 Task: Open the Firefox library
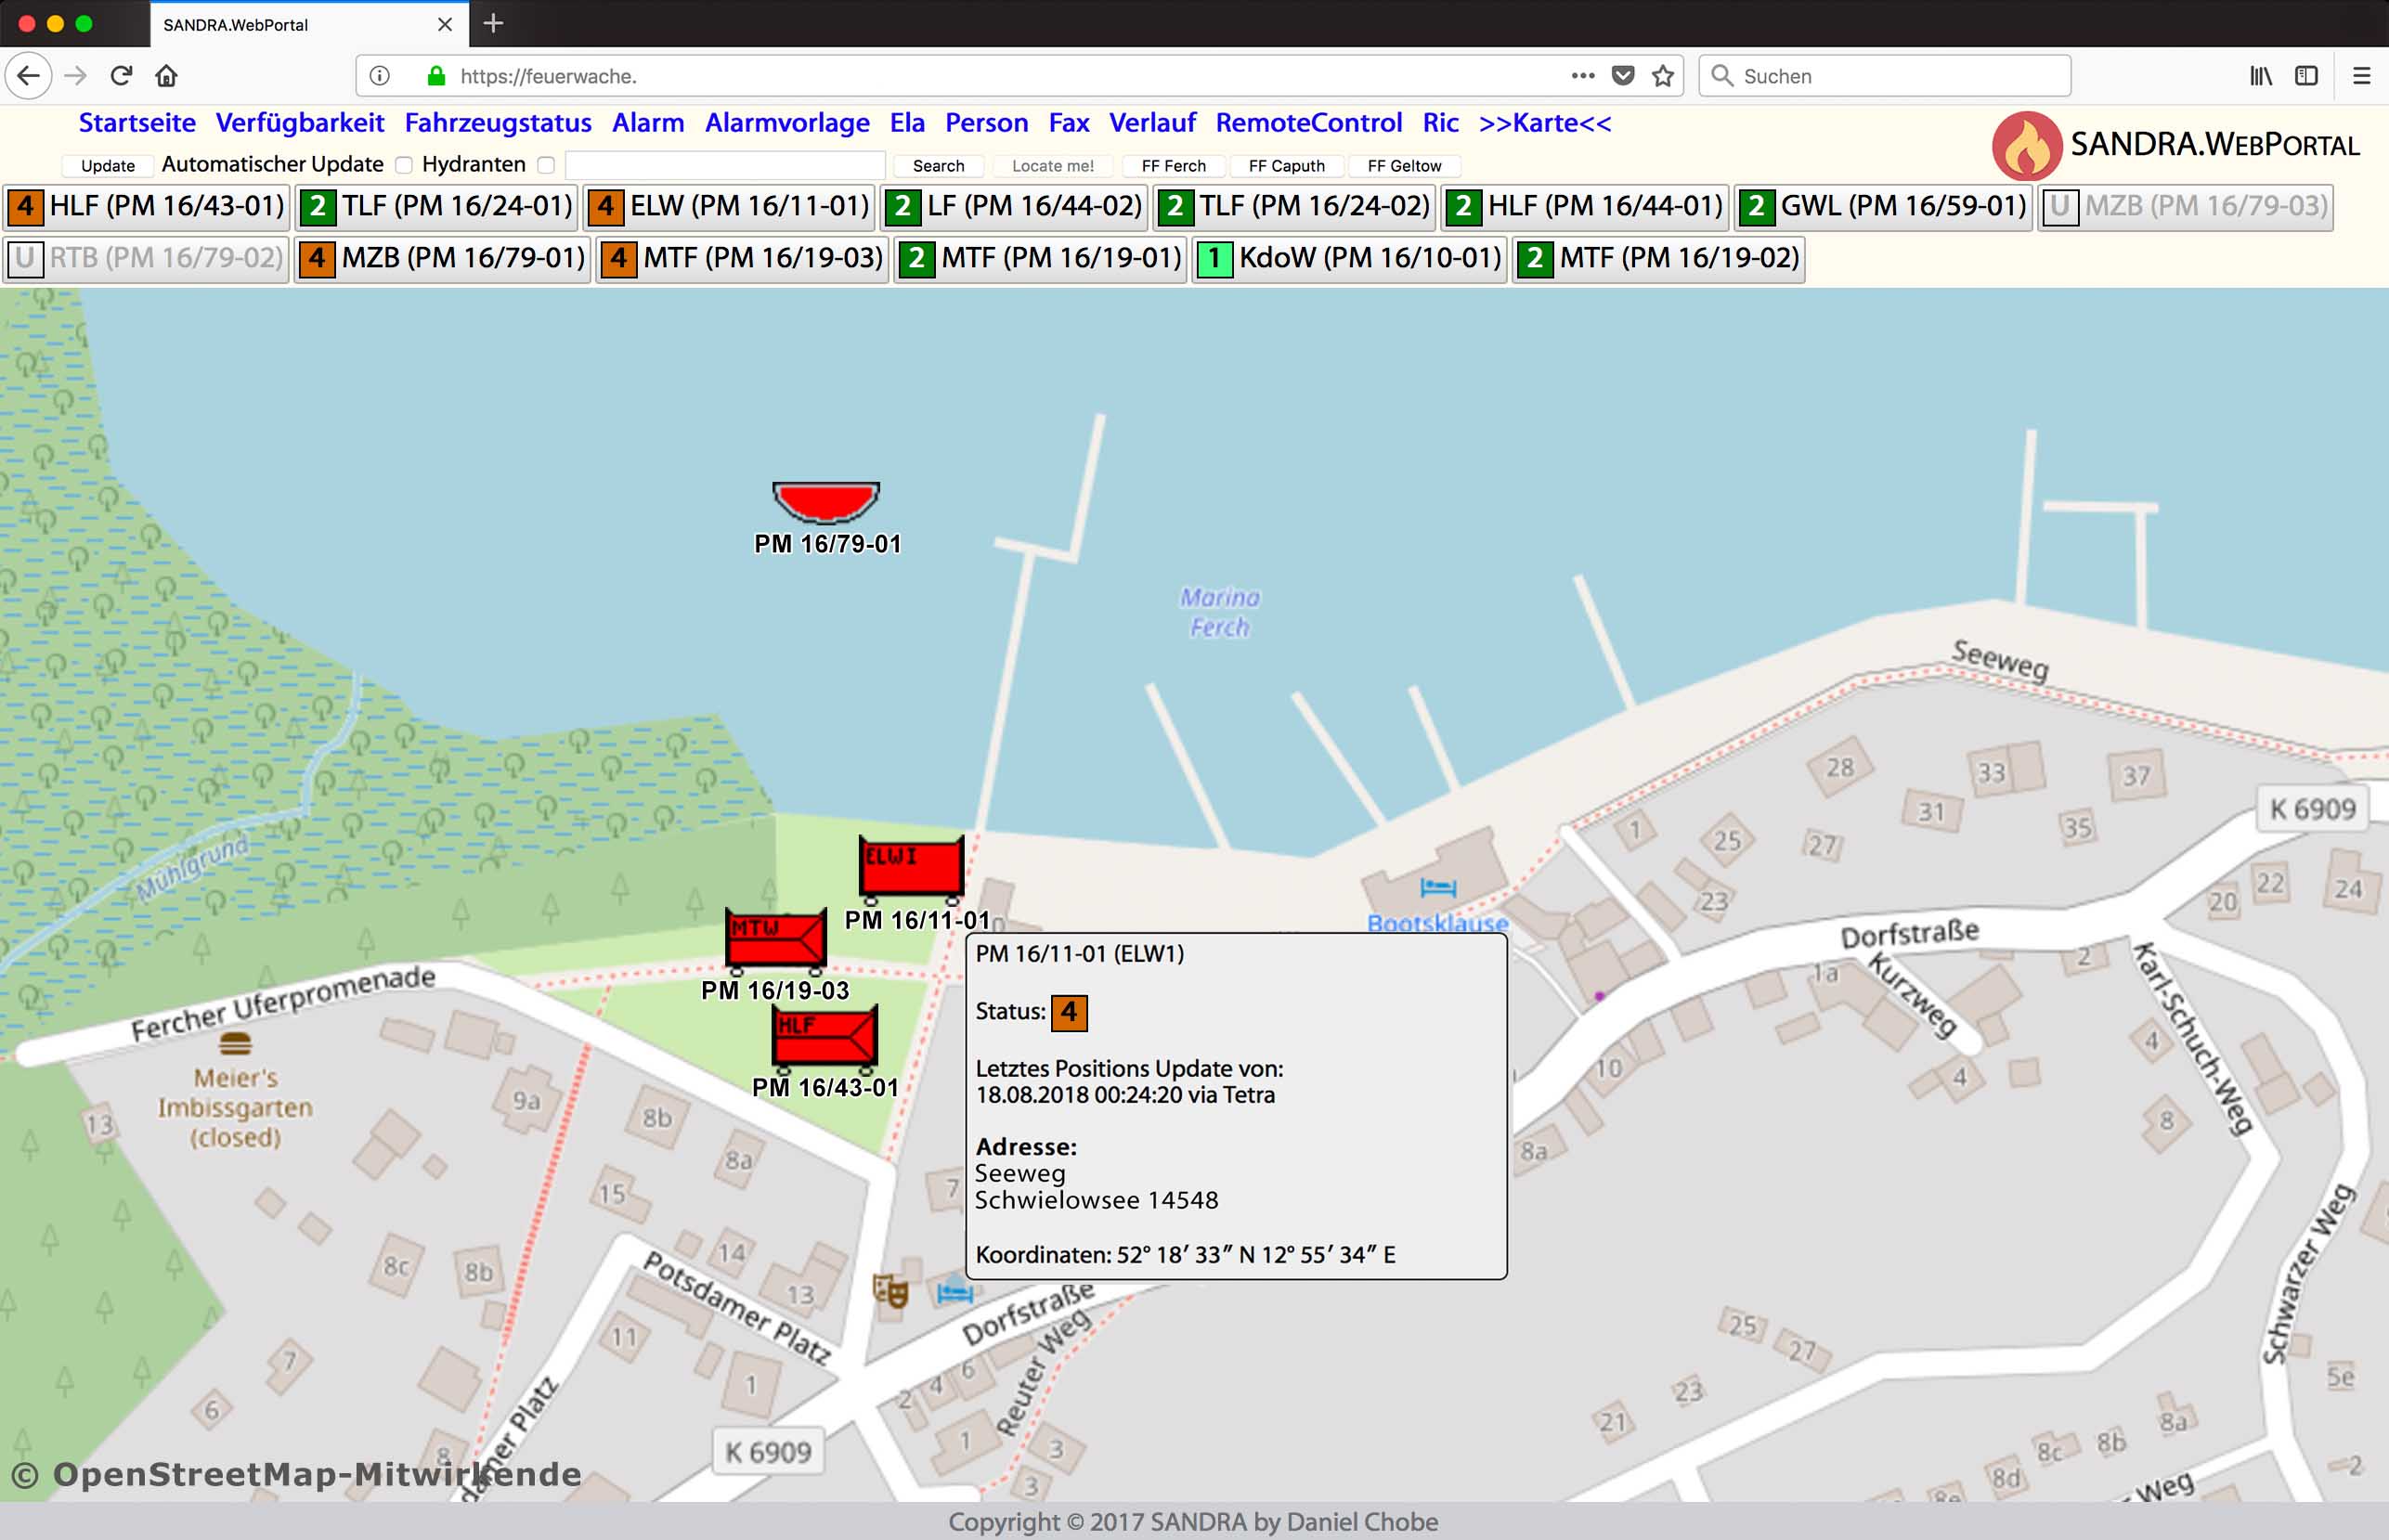[2261, 76]
